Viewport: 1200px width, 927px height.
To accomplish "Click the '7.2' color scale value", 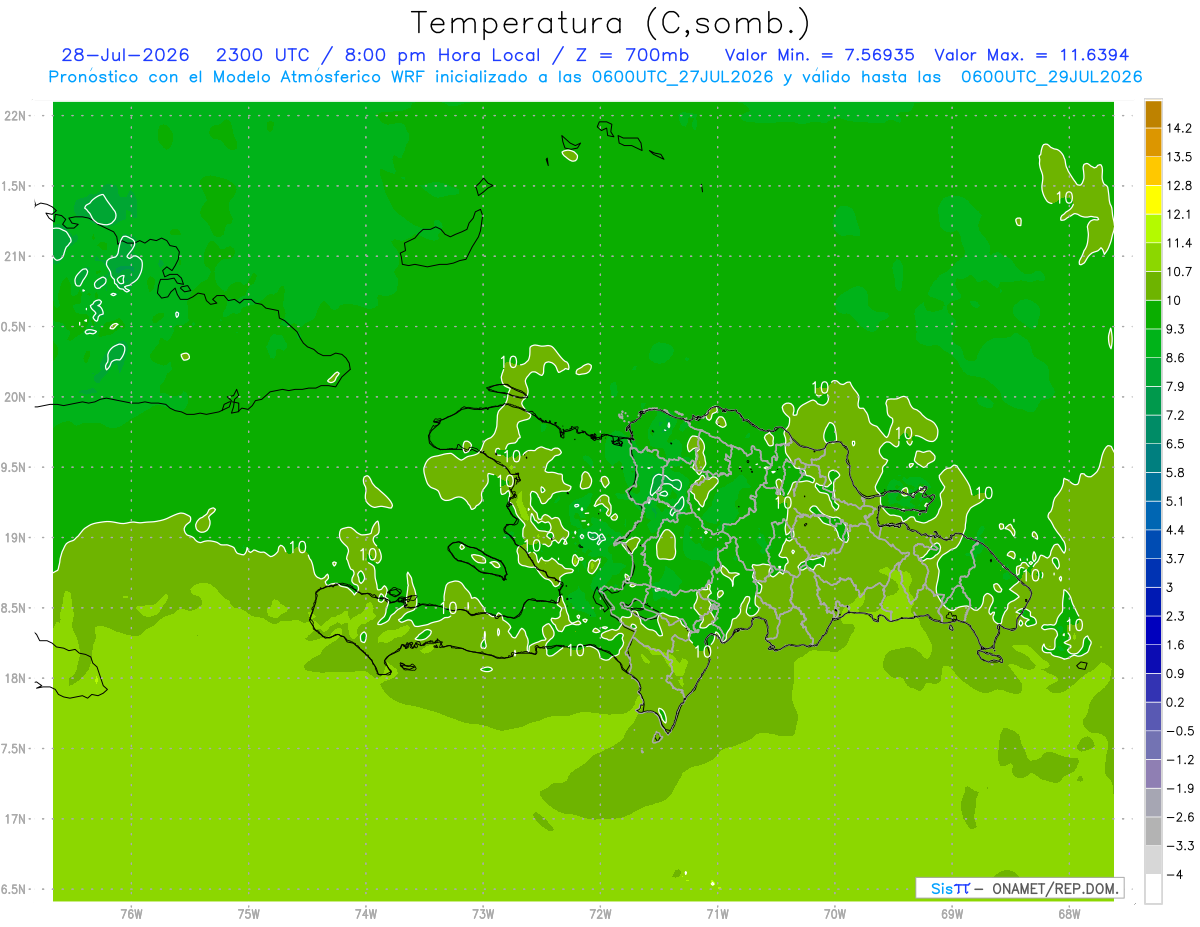I will click(1176, 415).
